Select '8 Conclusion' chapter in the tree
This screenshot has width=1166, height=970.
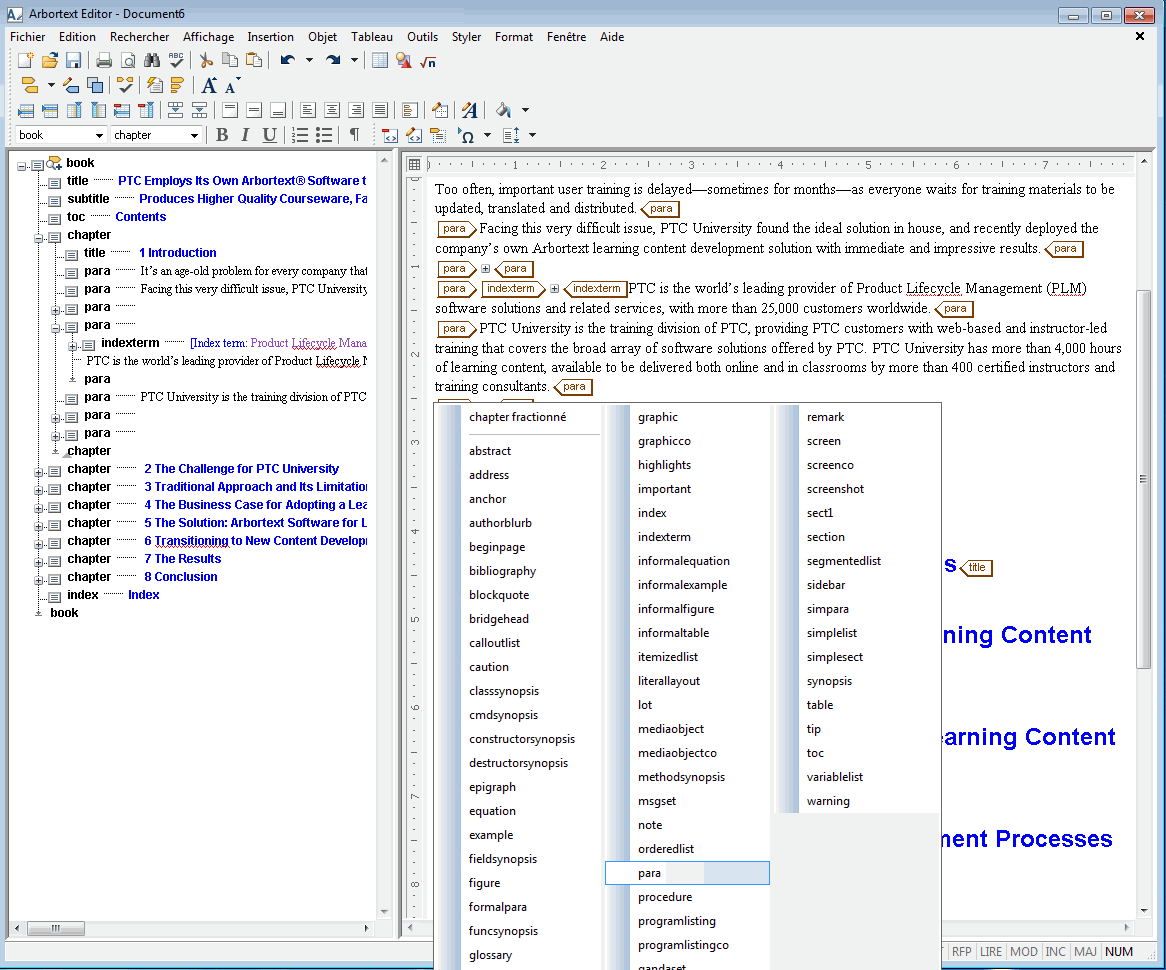click(x=181, y=576)
